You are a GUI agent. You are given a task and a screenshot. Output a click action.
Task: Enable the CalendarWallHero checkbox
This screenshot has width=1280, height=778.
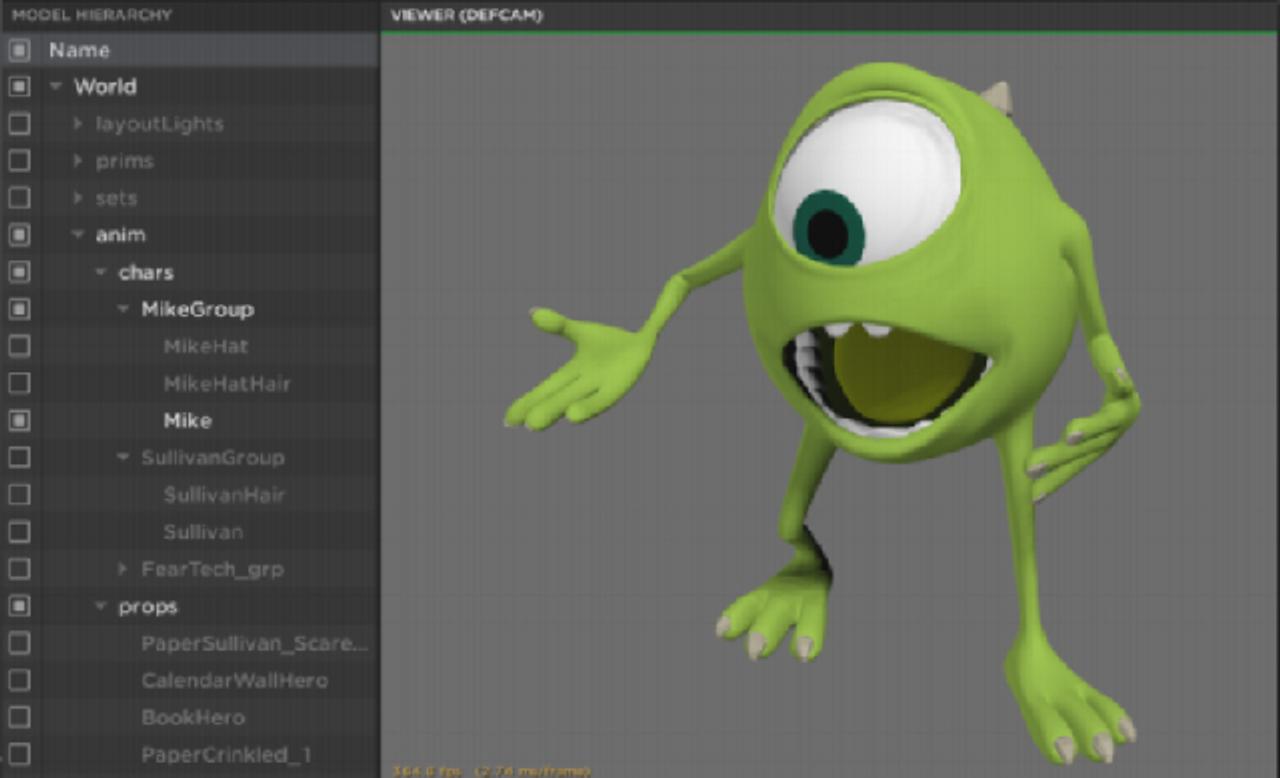click(19, 680)
